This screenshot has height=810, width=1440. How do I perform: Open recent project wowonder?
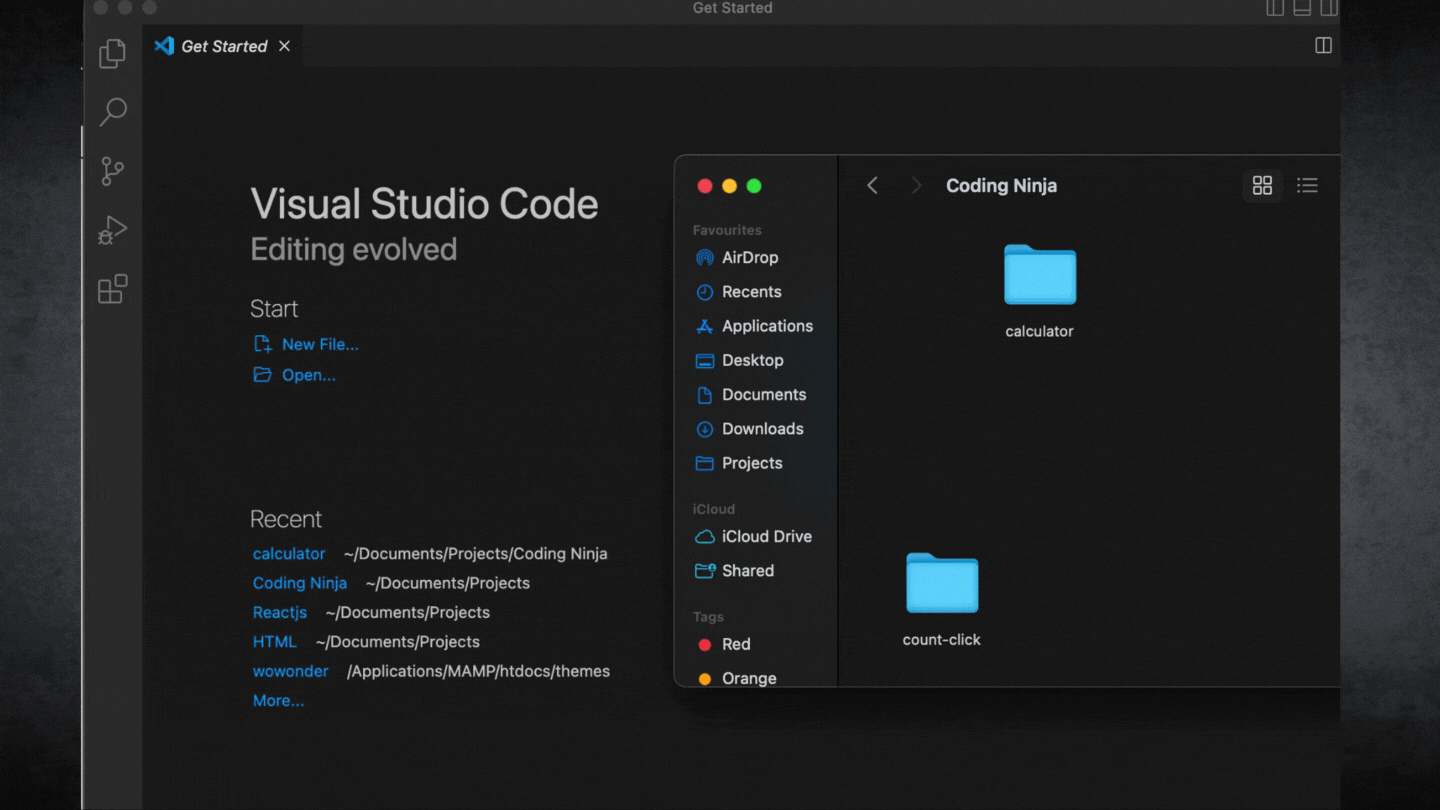(x=290, y=671)
